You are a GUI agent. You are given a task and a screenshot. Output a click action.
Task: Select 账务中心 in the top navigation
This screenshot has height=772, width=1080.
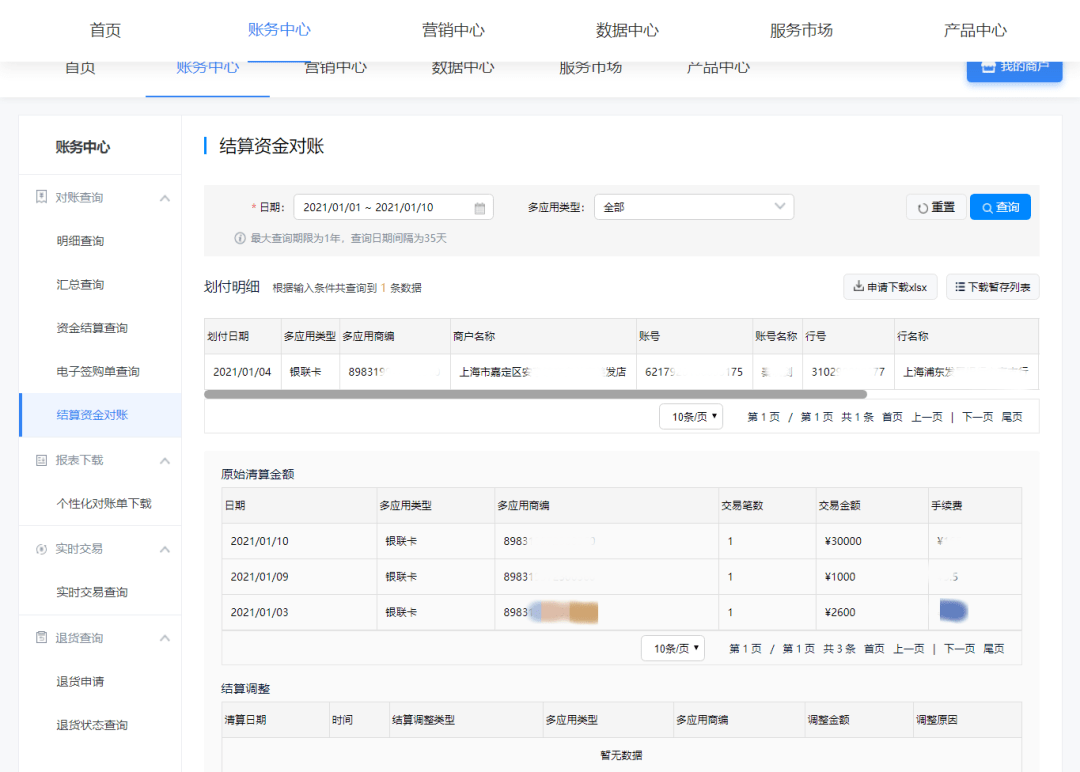279,30
